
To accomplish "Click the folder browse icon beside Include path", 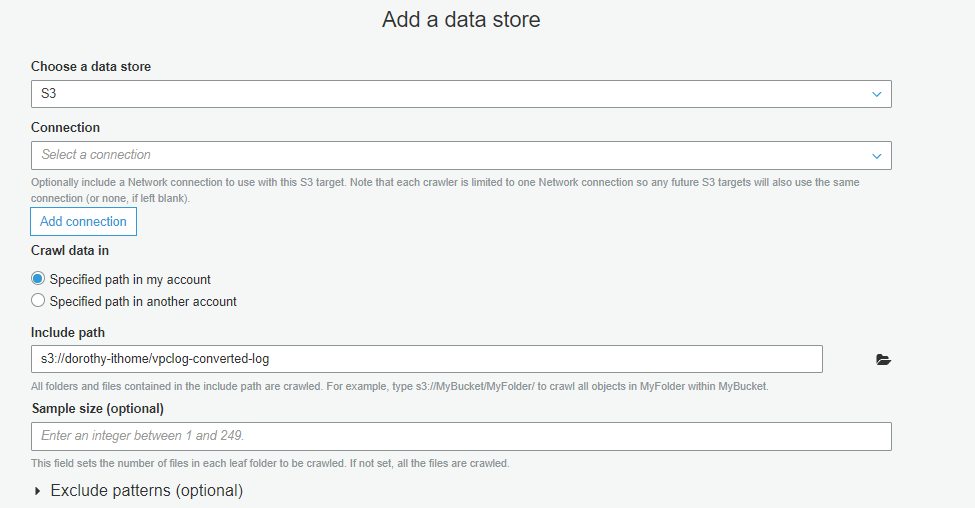I will click(882, 360).
